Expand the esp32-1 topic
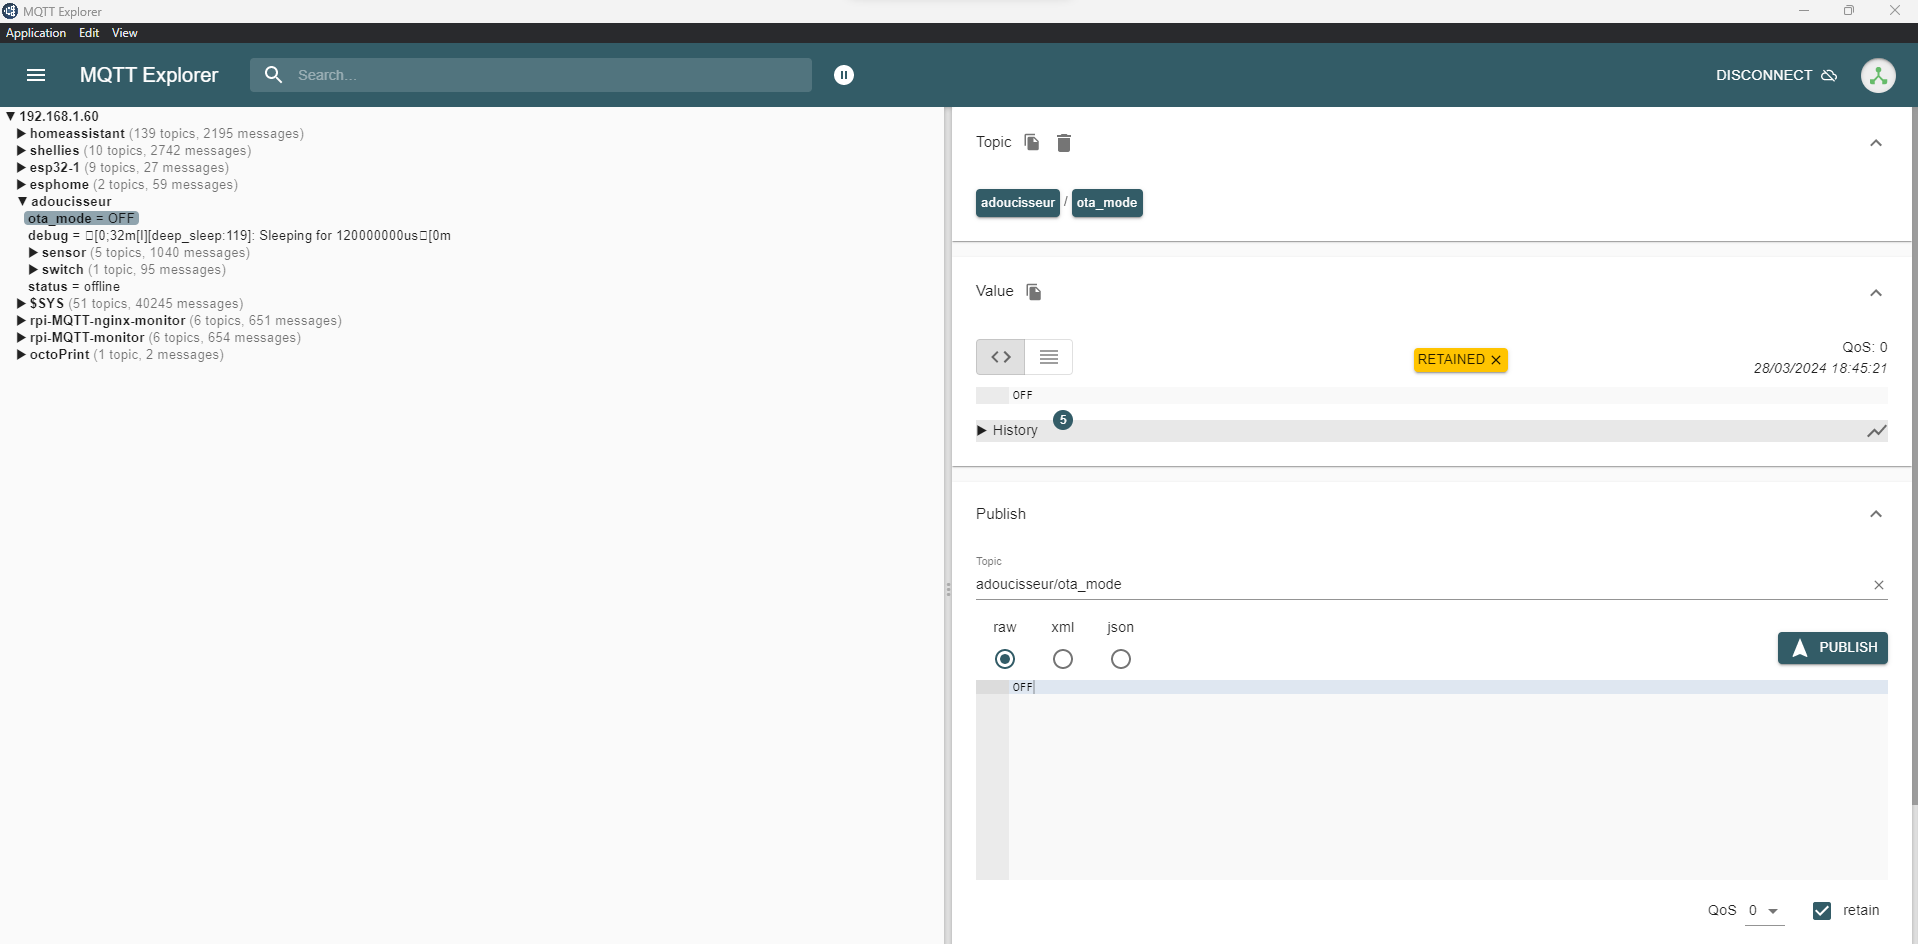Viewport: 1918px width, 944px height. [x=21, y=168]
